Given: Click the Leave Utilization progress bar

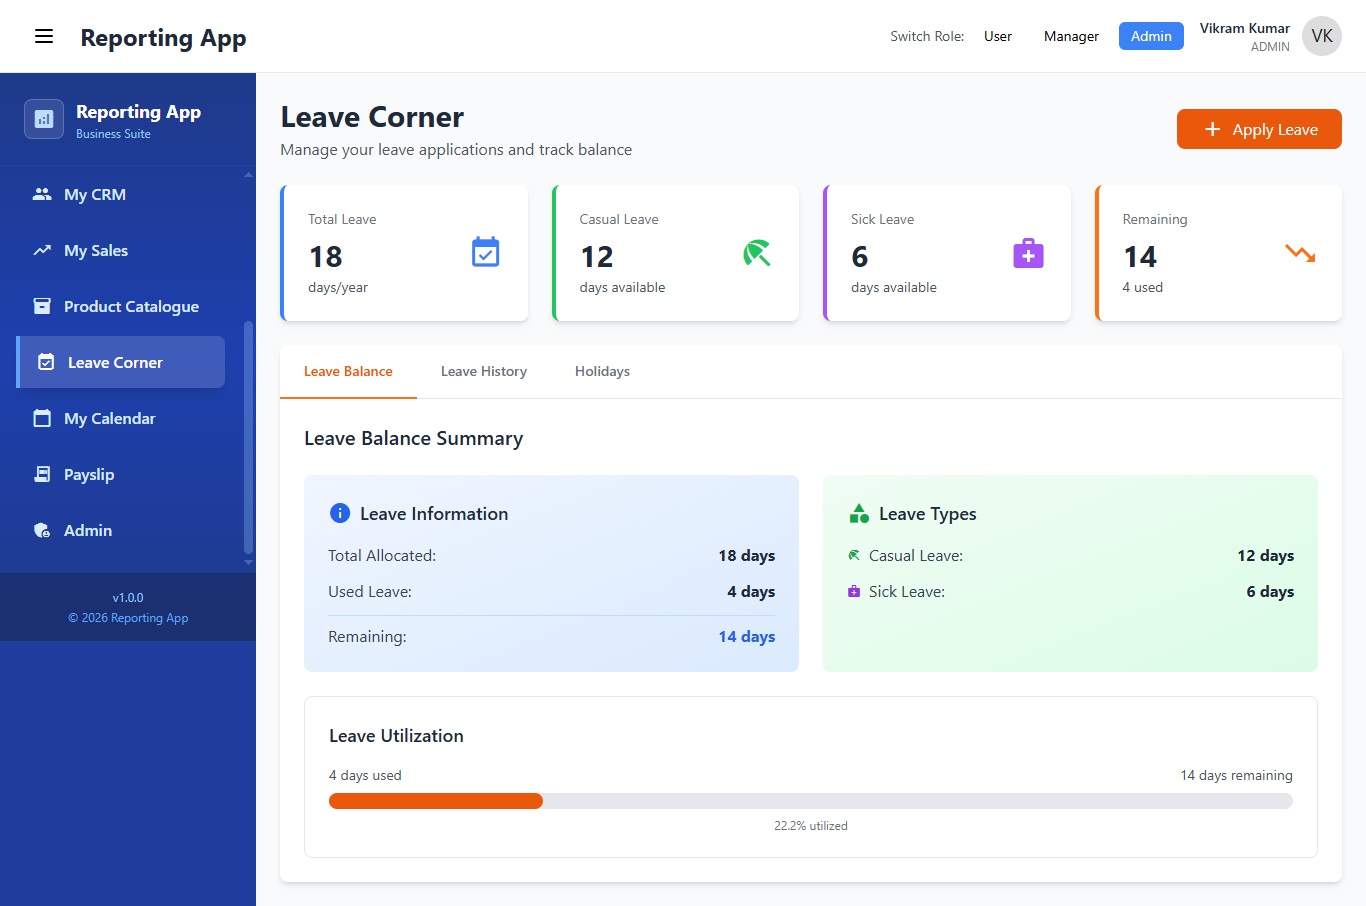Looking at the screenshot, I should pos(810,801).
